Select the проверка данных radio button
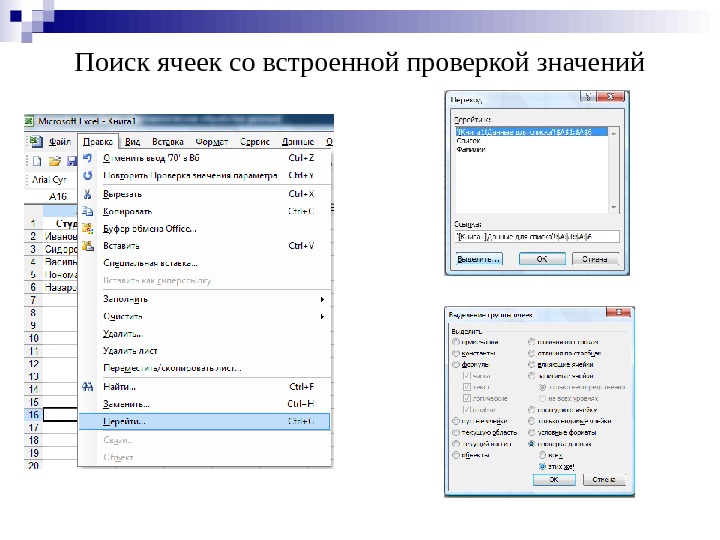The height and width of the screenshot is (540, 720). pos(531,444)
